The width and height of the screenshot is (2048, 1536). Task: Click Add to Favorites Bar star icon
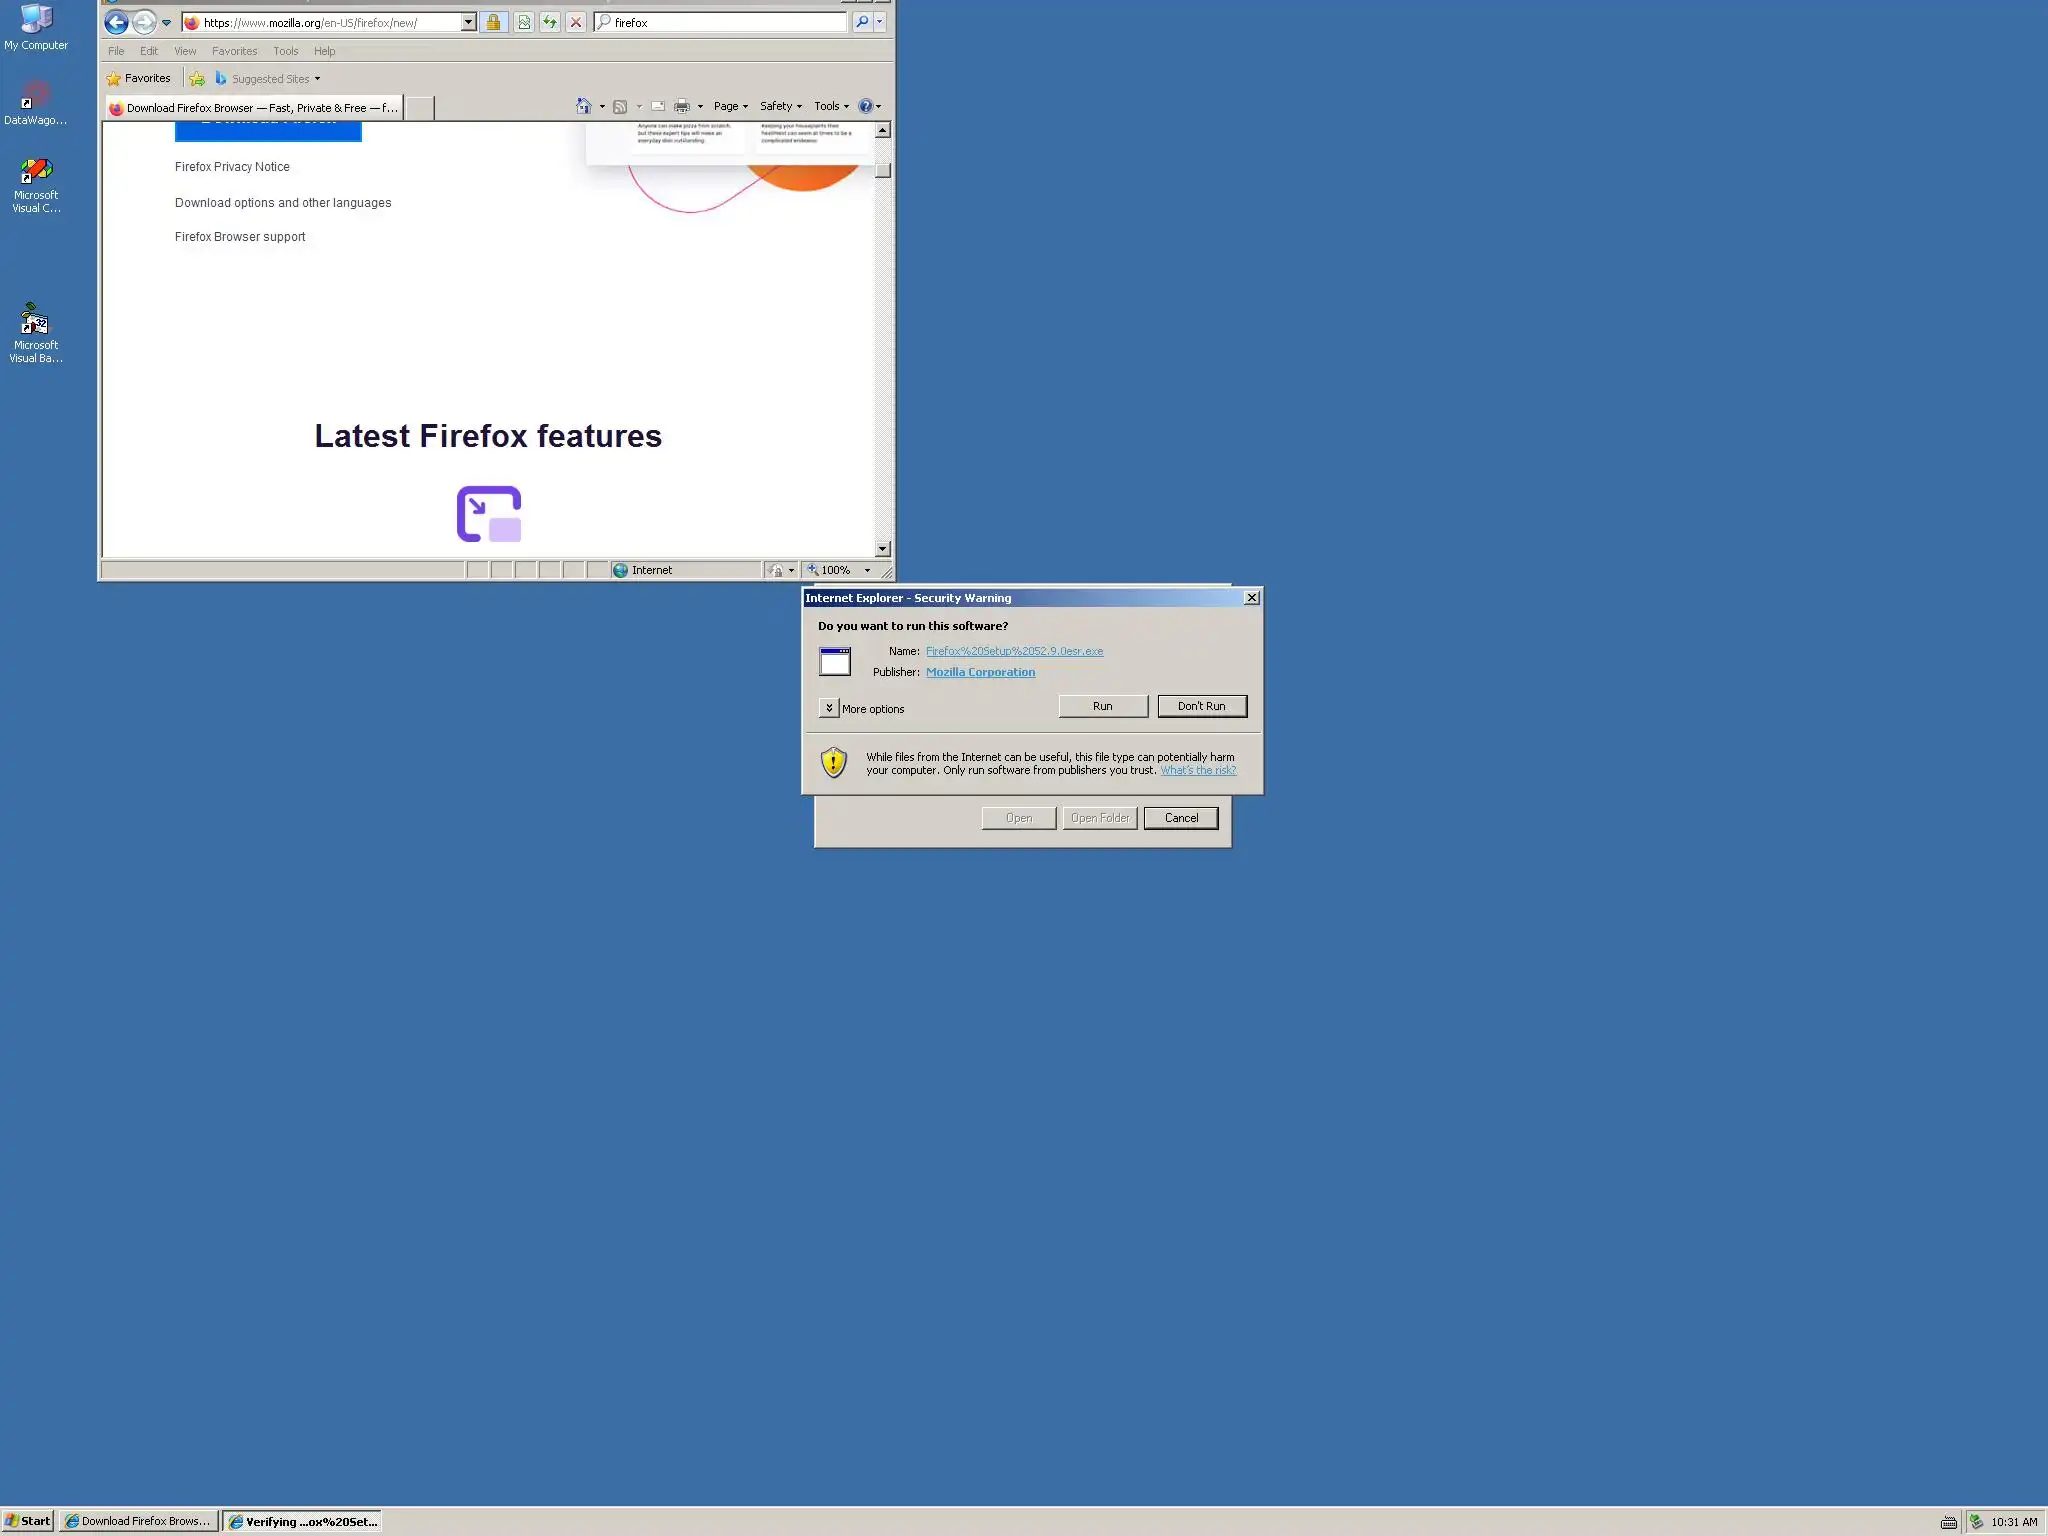(197, 79)
